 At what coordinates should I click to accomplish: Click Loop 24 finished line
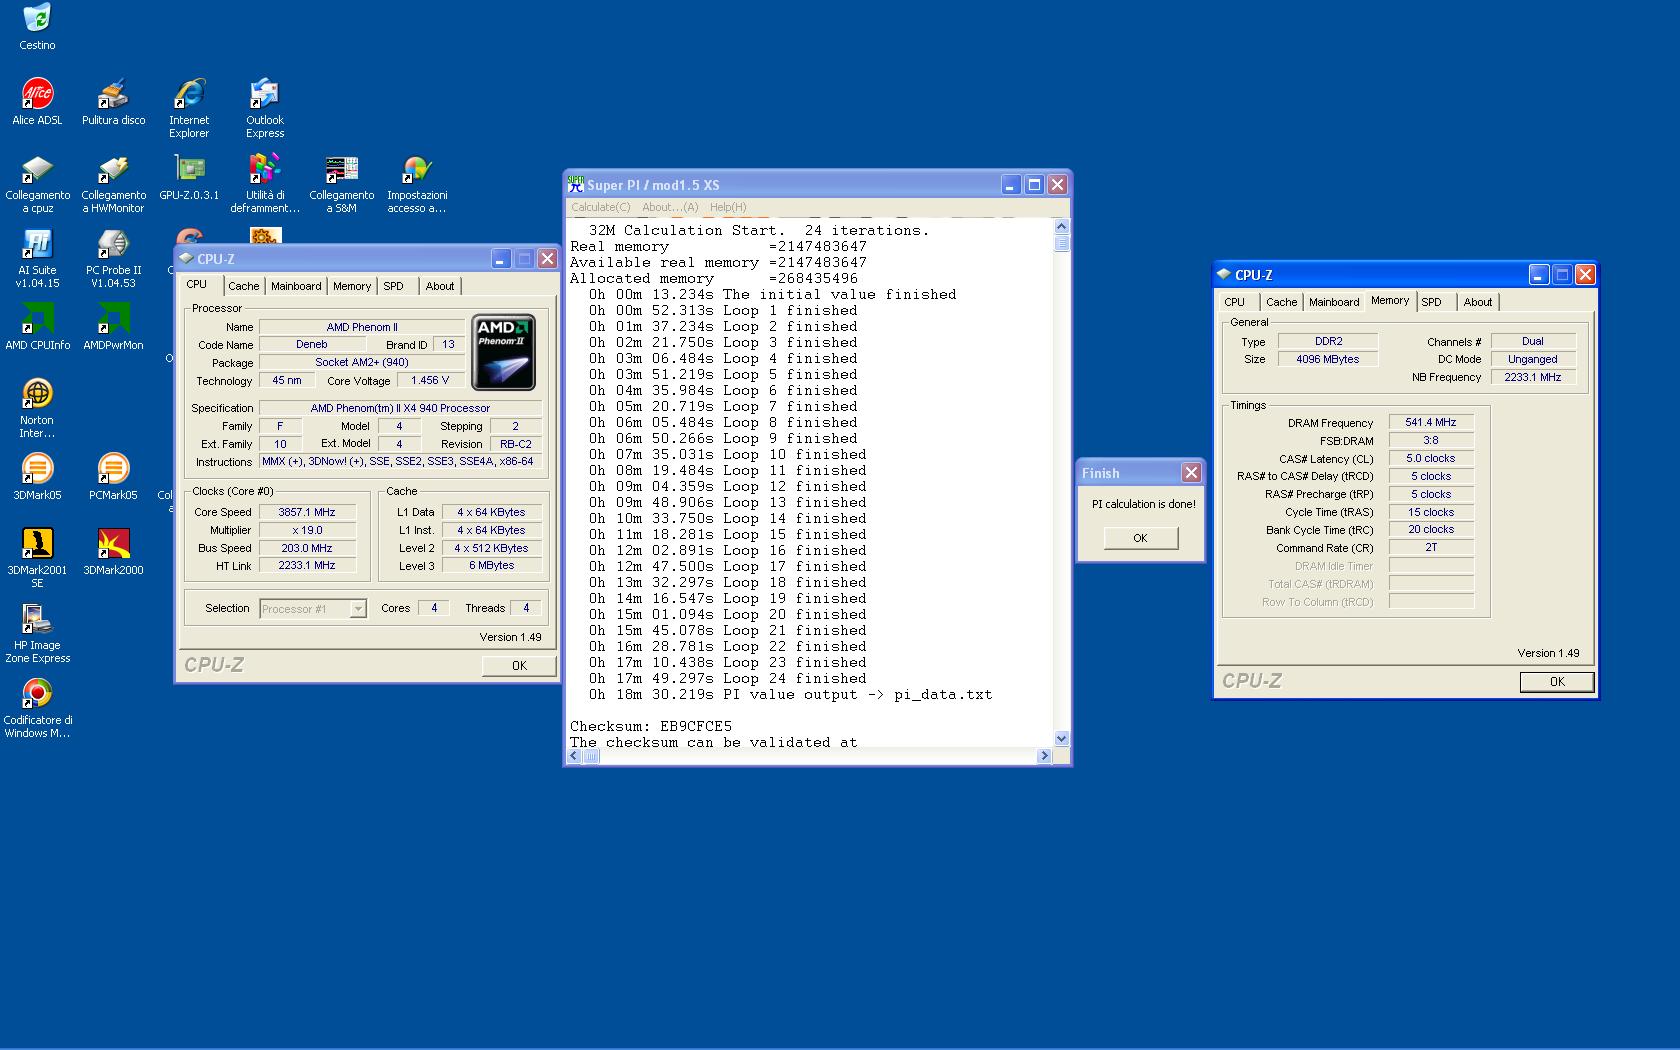click(x=728, y=678)
